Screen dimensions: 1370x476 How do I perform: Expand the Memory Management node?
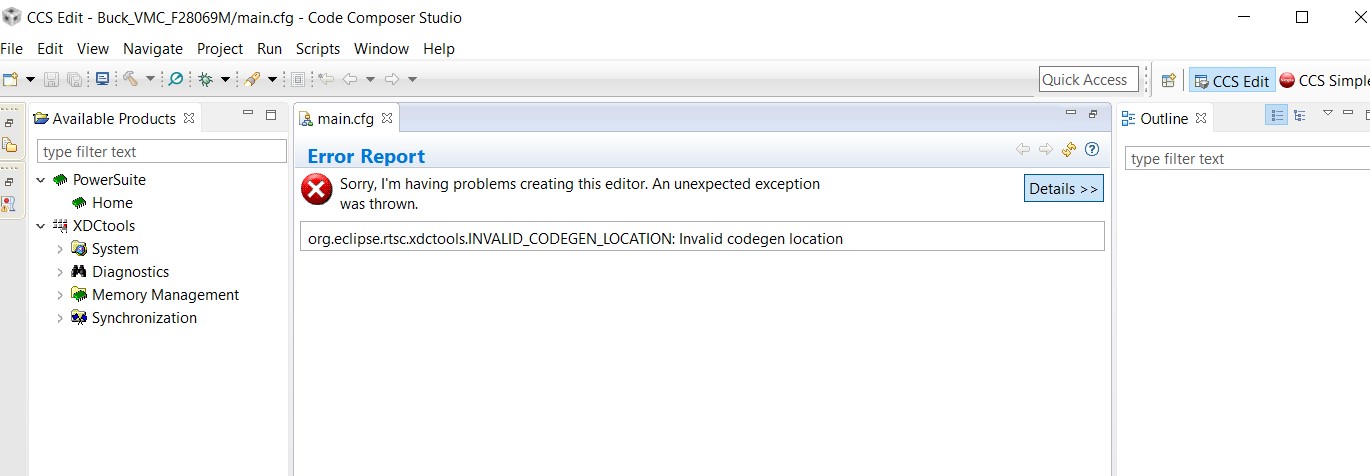pyautogui.click(x=60, y=295)
